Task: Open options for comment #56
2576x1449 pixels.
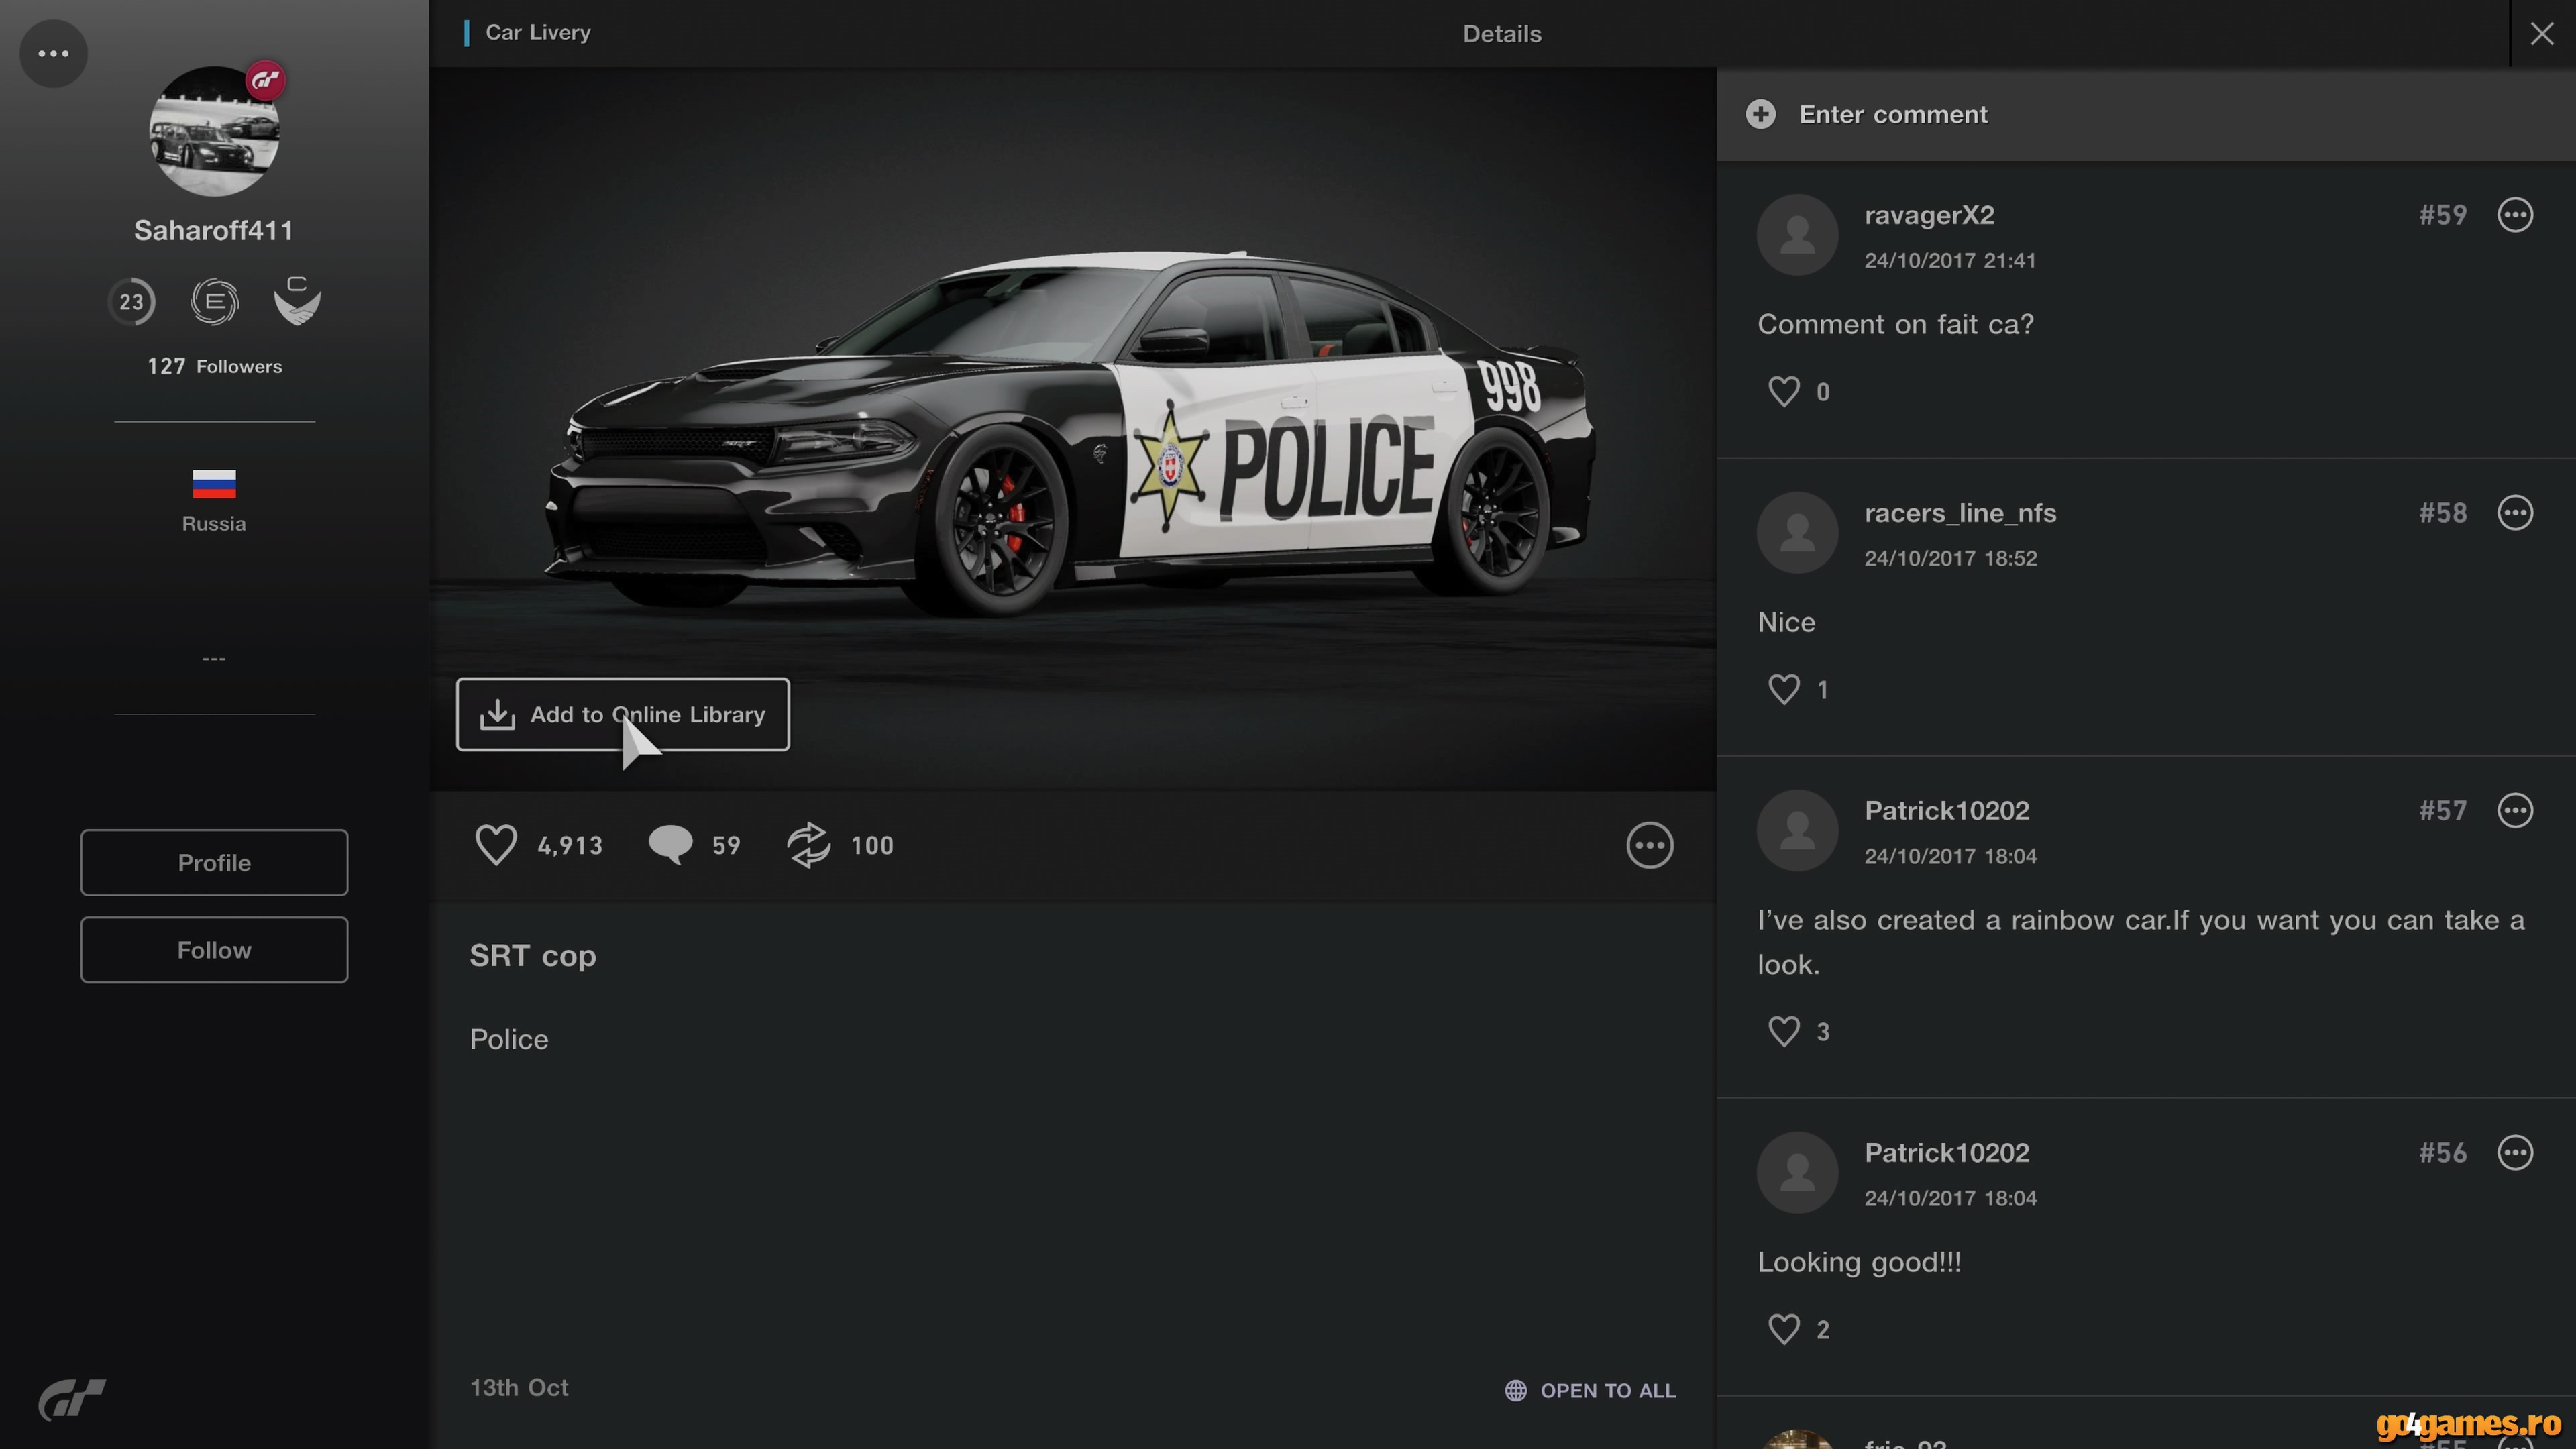Action: (2515, 1153)
